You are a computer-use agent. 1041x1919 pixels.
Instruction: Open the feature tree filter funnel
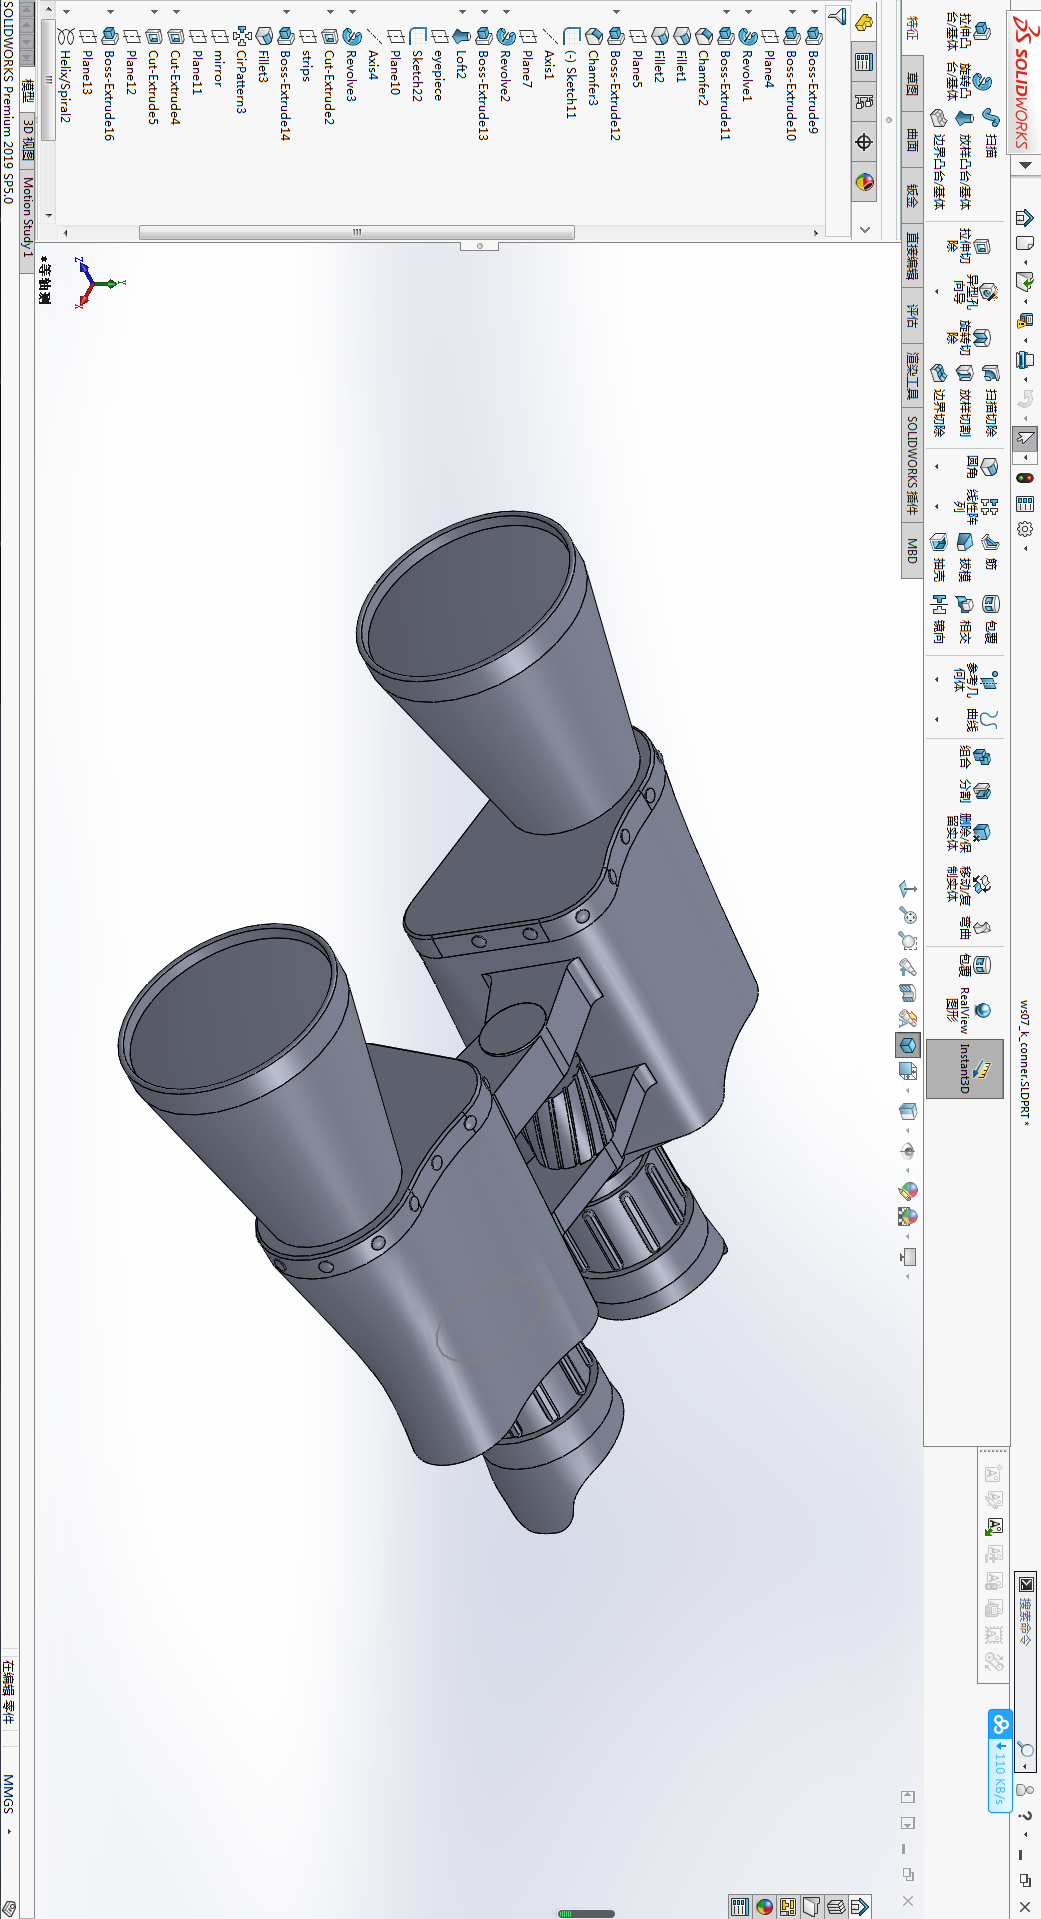(839, 17)
